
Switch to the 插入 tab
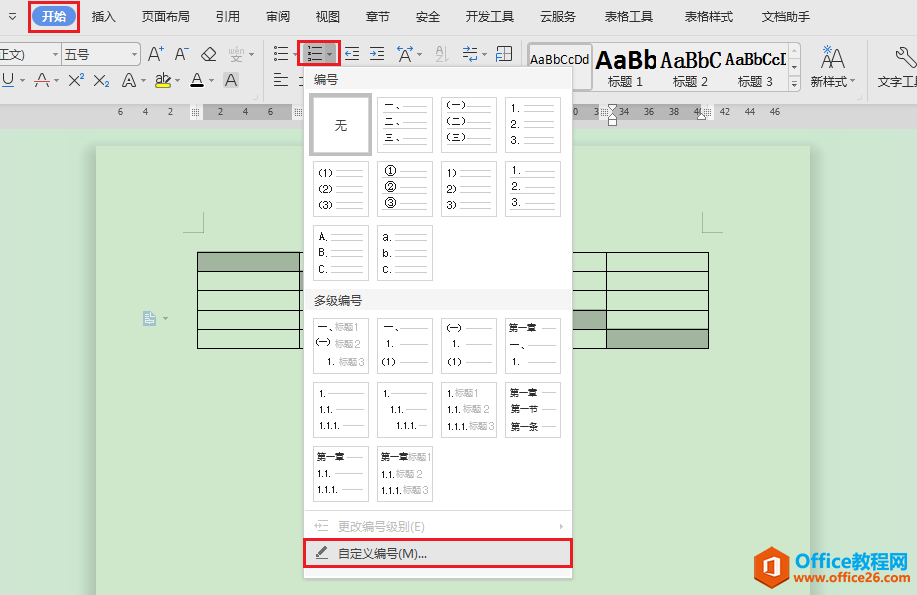click(x=104, y=17)
